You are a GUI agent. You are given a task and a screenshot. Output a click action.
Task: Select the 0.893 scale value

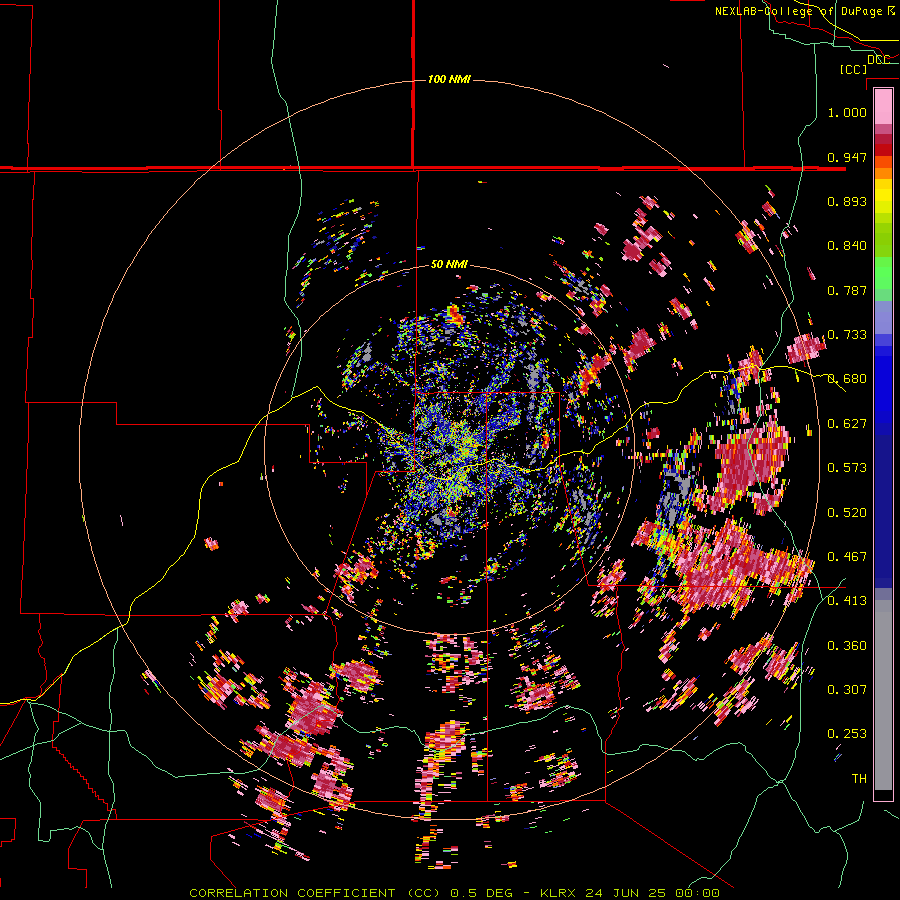point(847,201)
